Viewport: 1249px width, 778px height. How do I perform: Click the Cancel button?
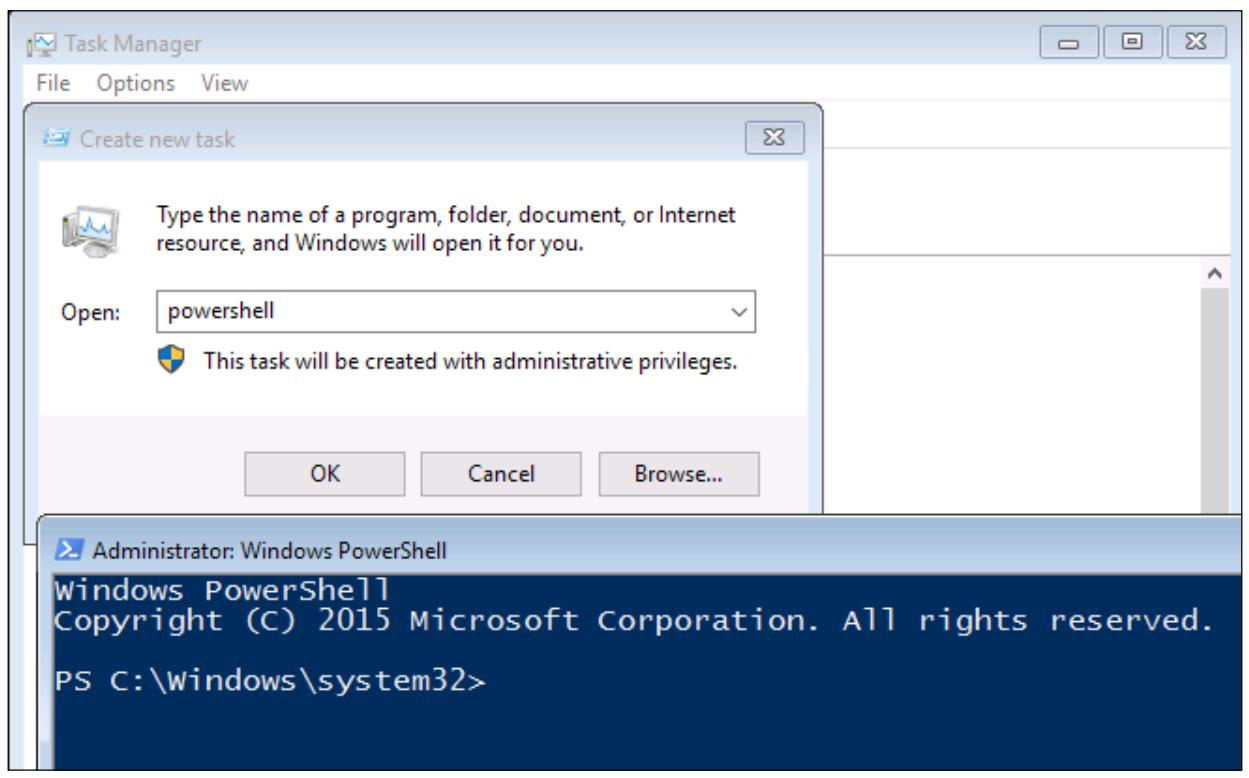coord(500,473)
